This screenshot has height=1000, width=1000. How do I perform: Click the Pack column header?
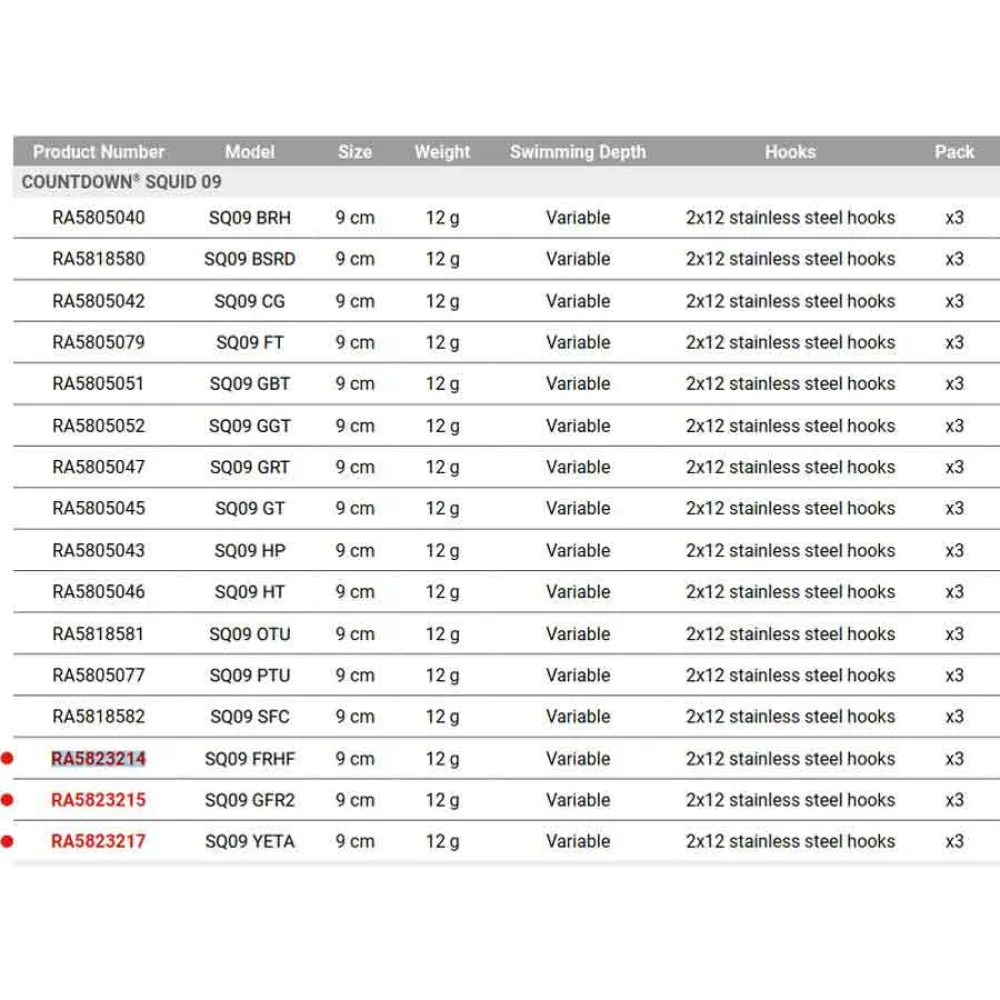click(954, 152)
